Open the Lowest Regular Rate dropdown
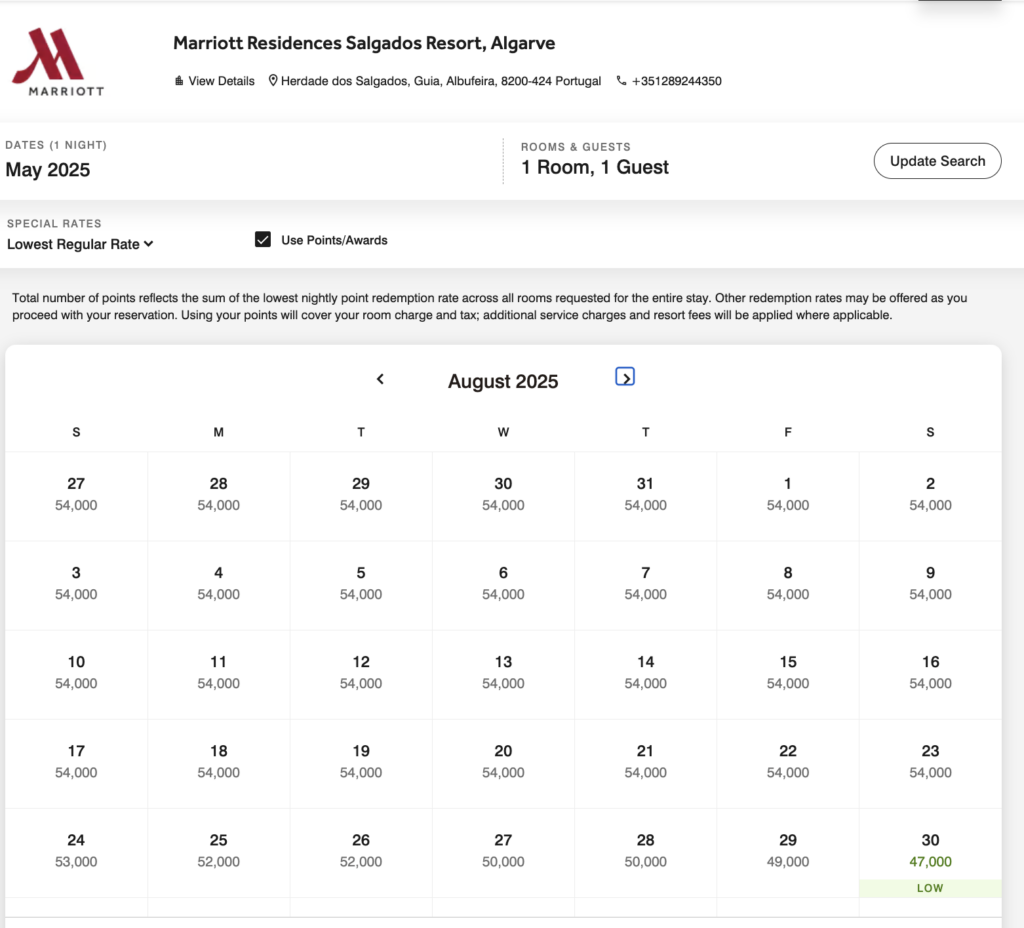Screen dimensions: 1024x928 pos(80,244)
